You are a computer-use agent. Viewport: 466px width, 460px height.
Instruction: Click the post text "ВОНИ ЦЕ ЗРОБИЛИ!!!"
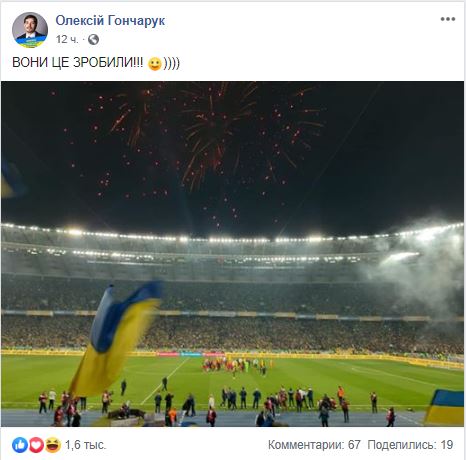(77, 63)
